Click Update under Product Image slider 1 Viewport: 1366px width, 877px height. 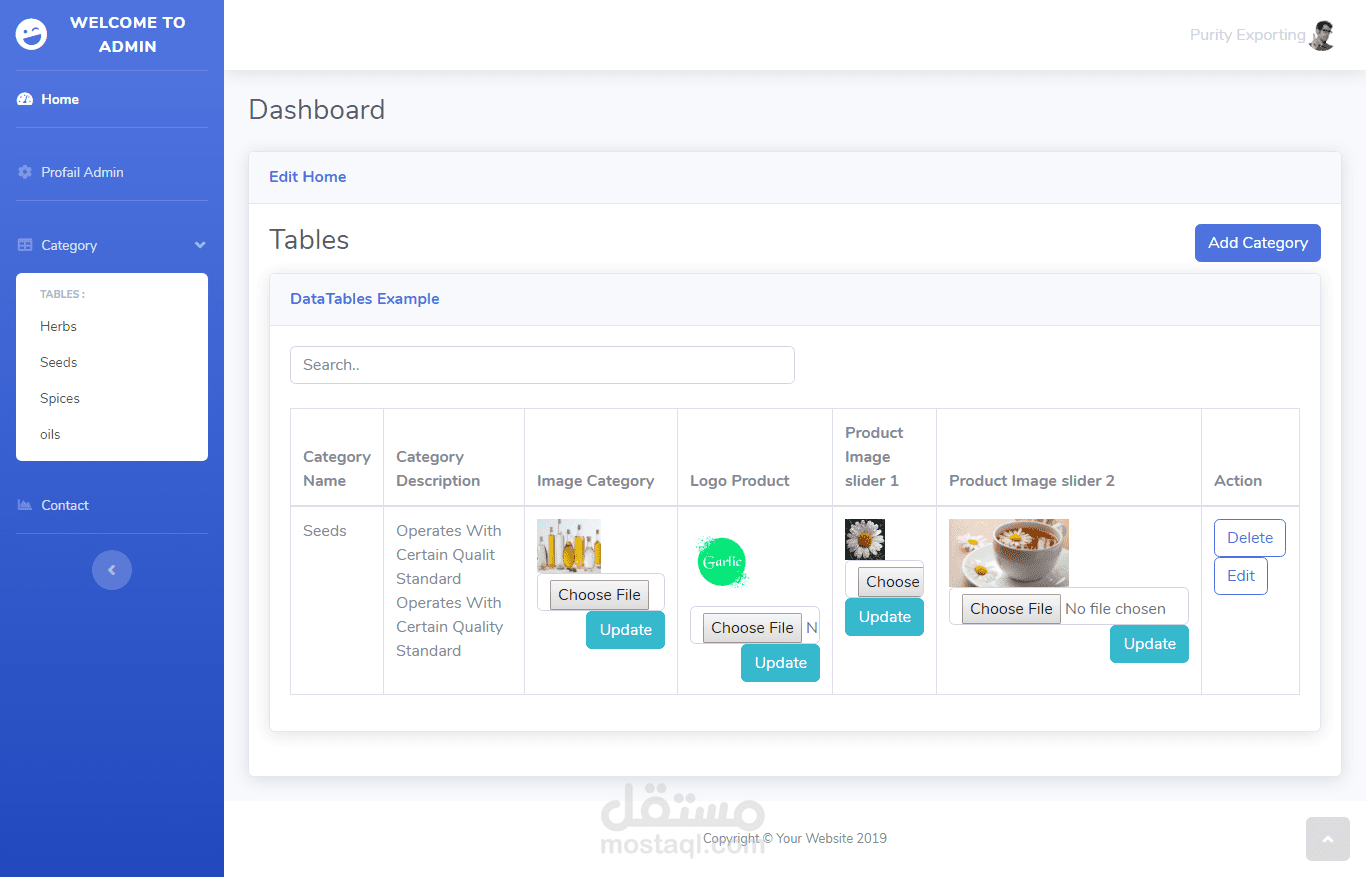click(885, 617)
